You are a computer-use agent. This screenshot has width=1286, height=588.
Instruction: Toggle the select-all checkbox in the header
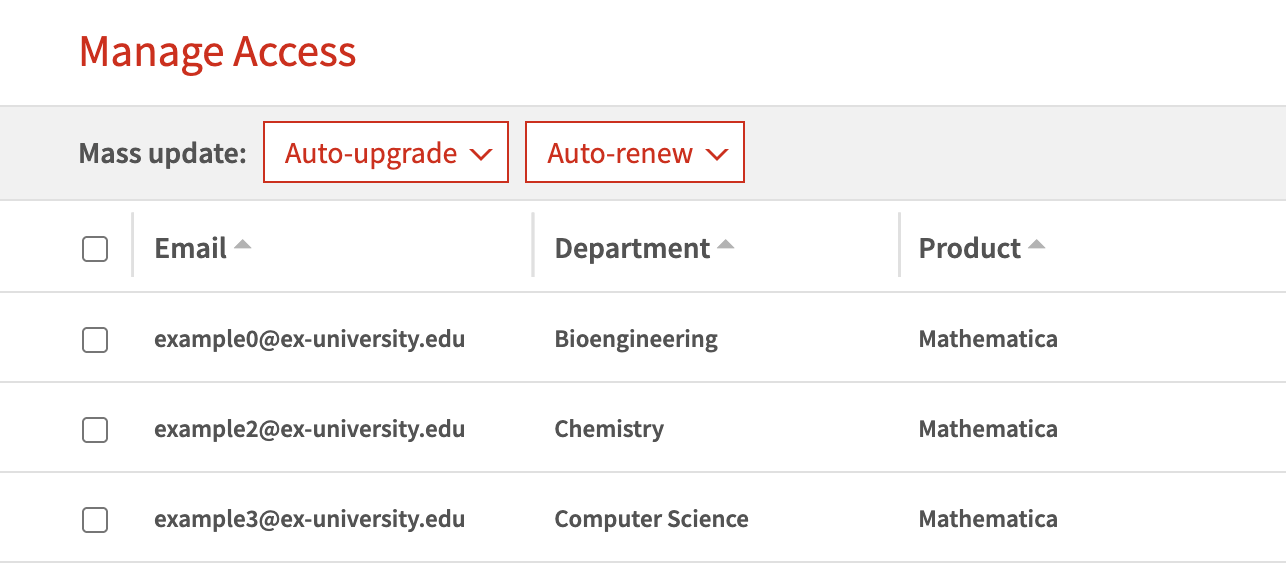[x=95, y=249]
